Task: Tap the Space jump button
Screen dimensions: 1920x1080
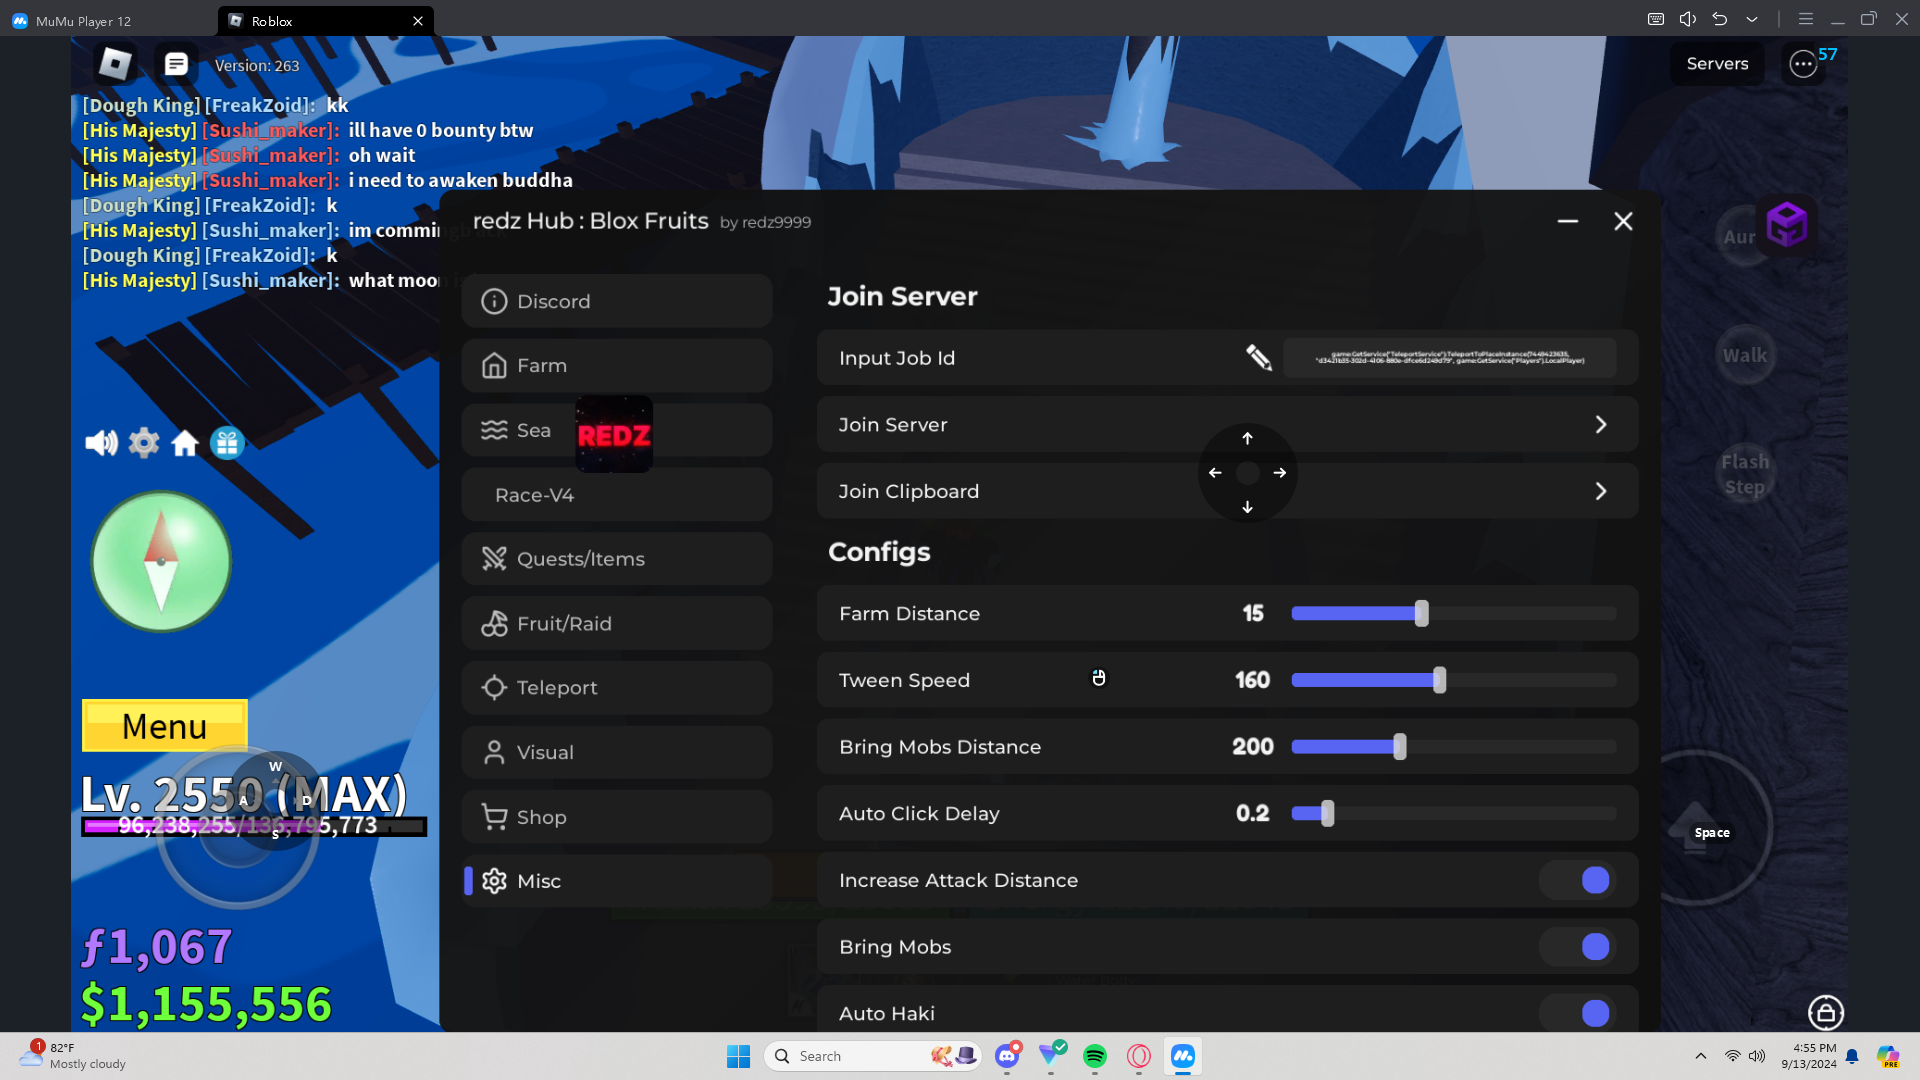Action: tap(1696, 828)
